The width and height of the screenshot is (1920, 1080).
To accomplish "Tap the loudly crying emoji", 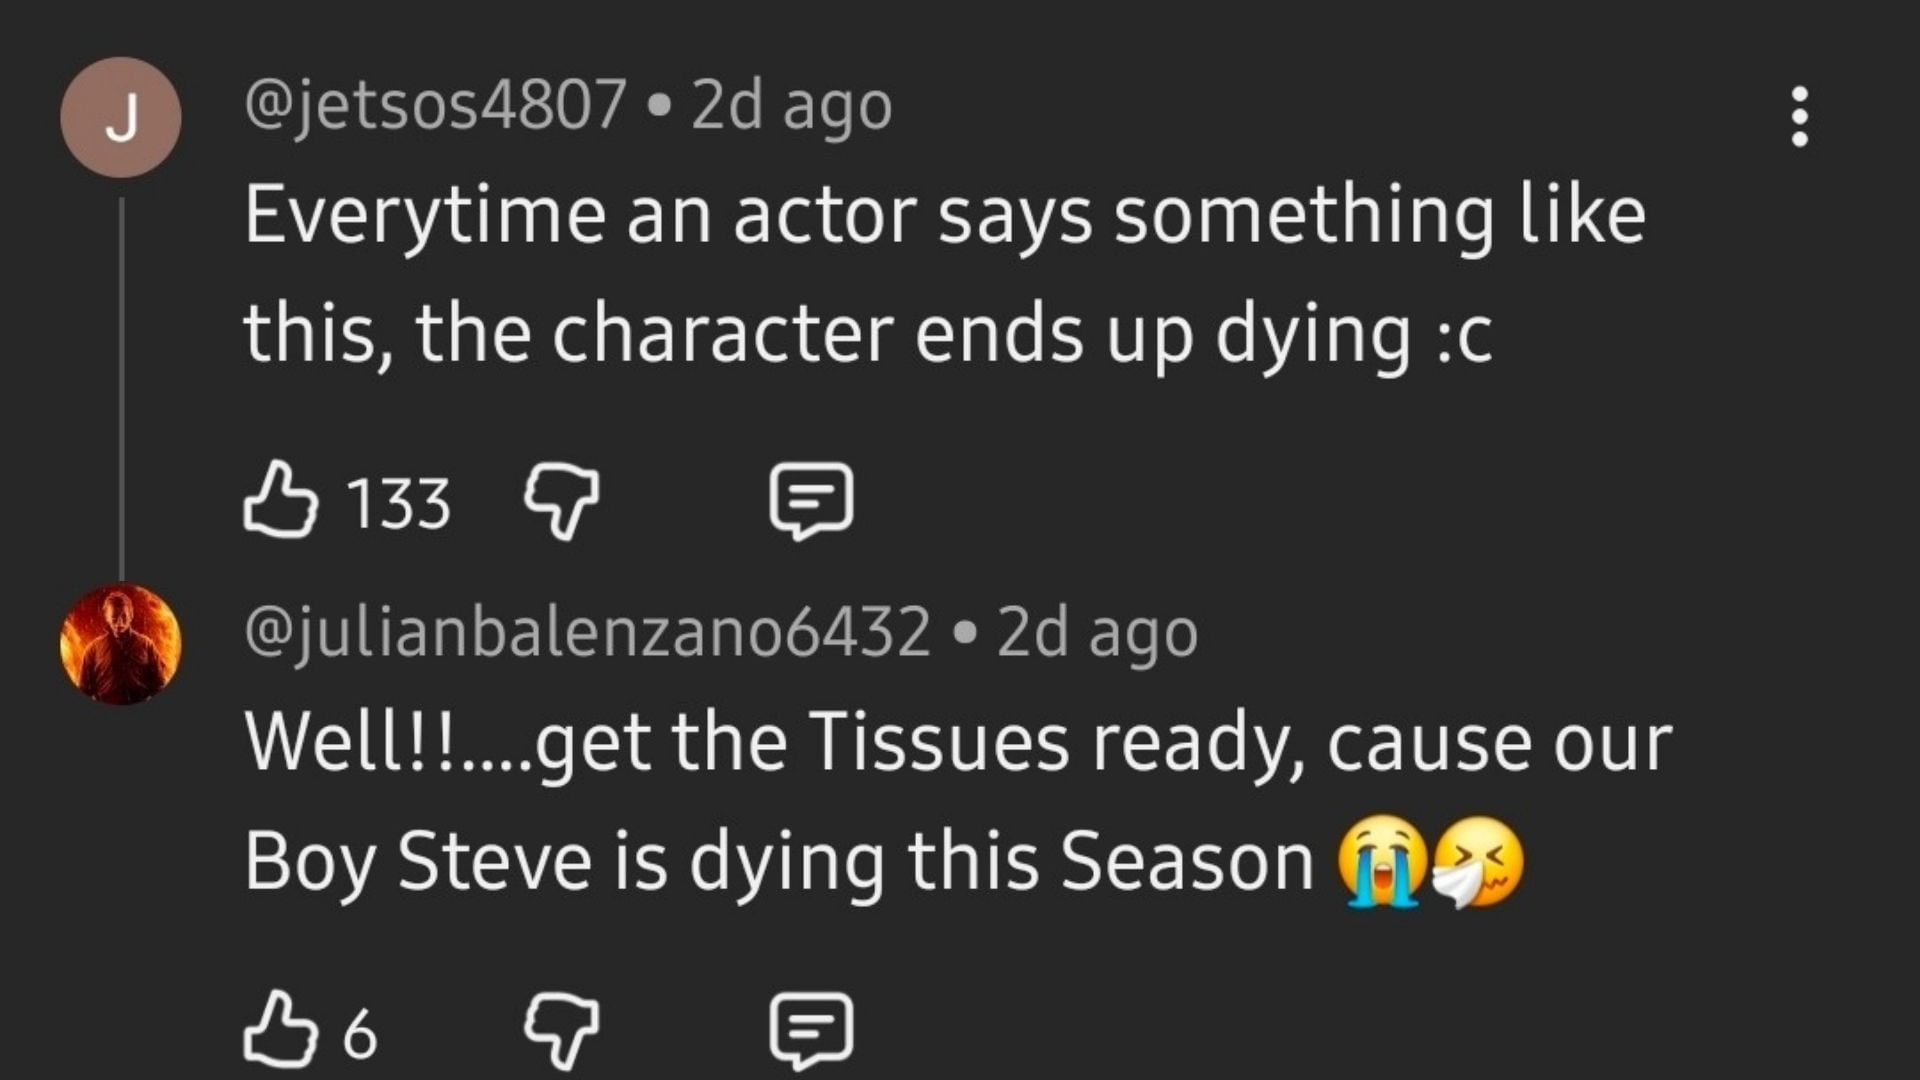I will (1382, 861).
